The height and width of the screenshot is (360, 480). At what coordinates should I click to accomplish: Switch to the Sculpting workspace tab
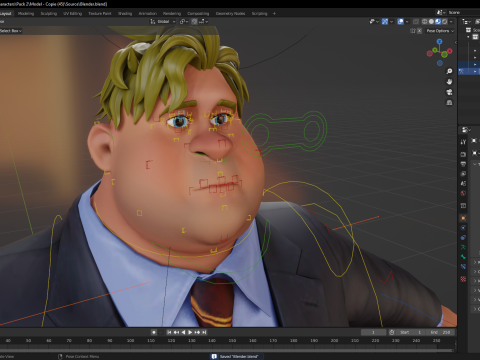49,13
